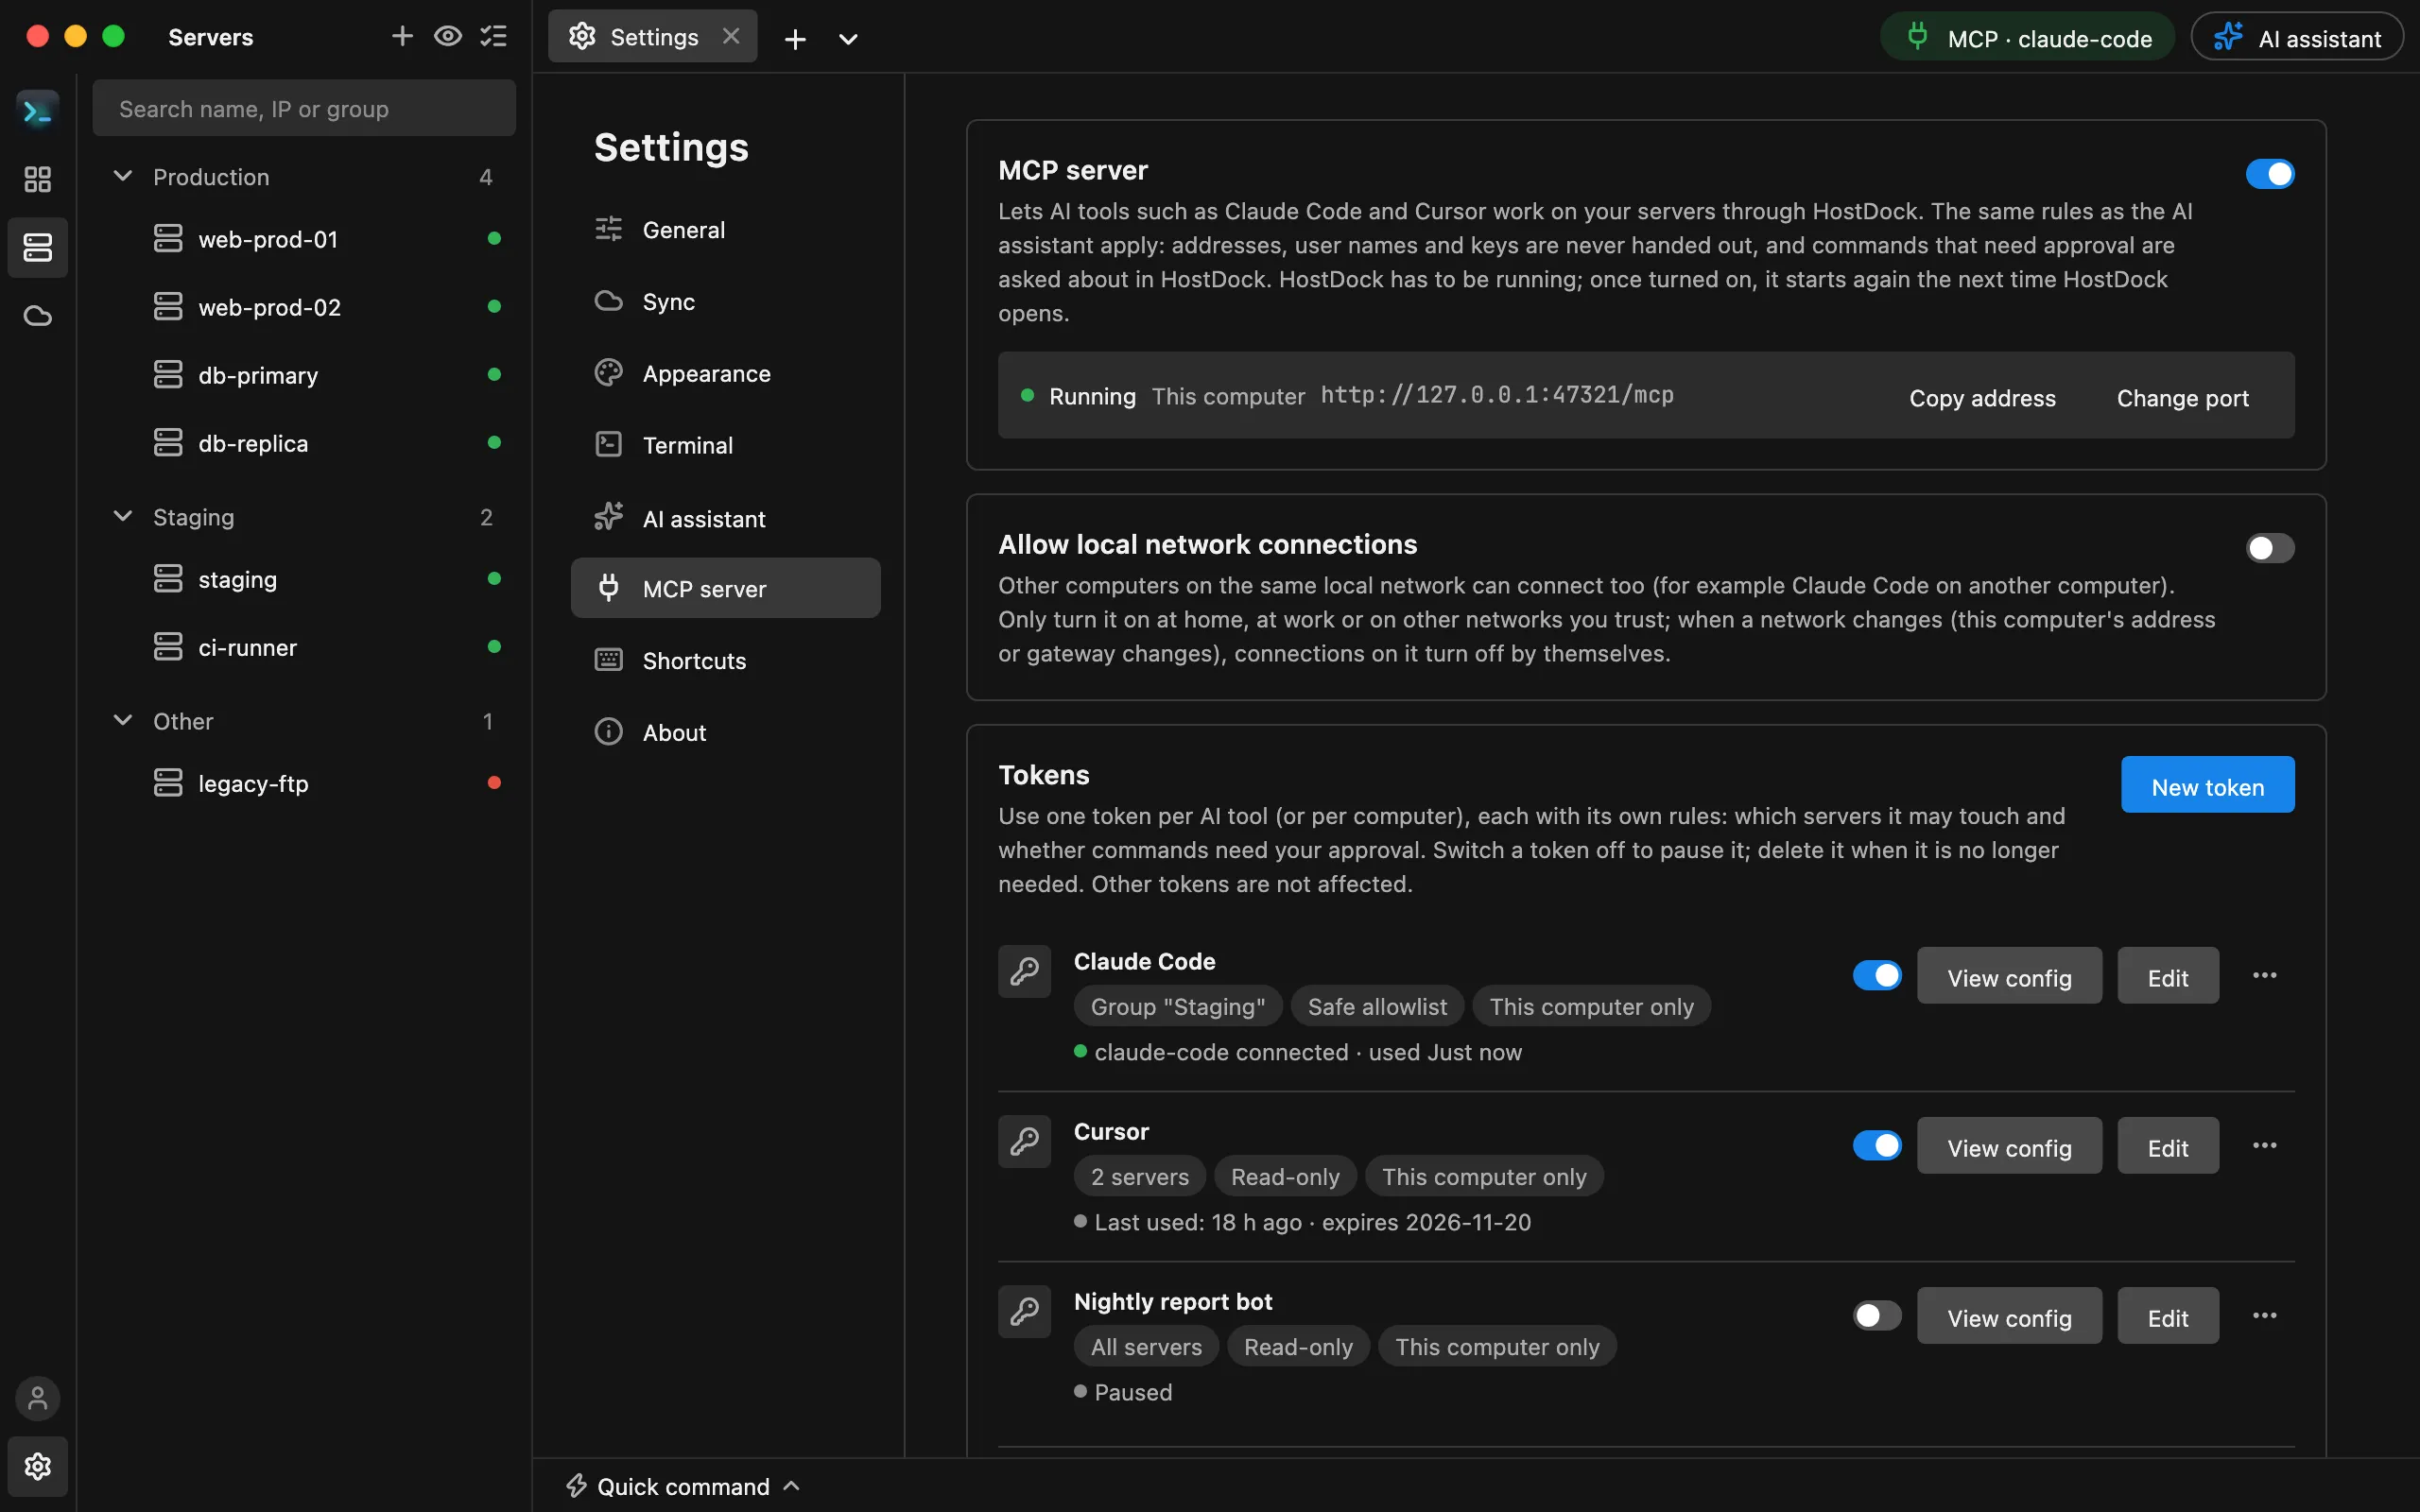The height and width of the screenshot is (1512, 2420).
Task: Open the account profile icon
Action: pyautogui.click(x=38, y=1398)
